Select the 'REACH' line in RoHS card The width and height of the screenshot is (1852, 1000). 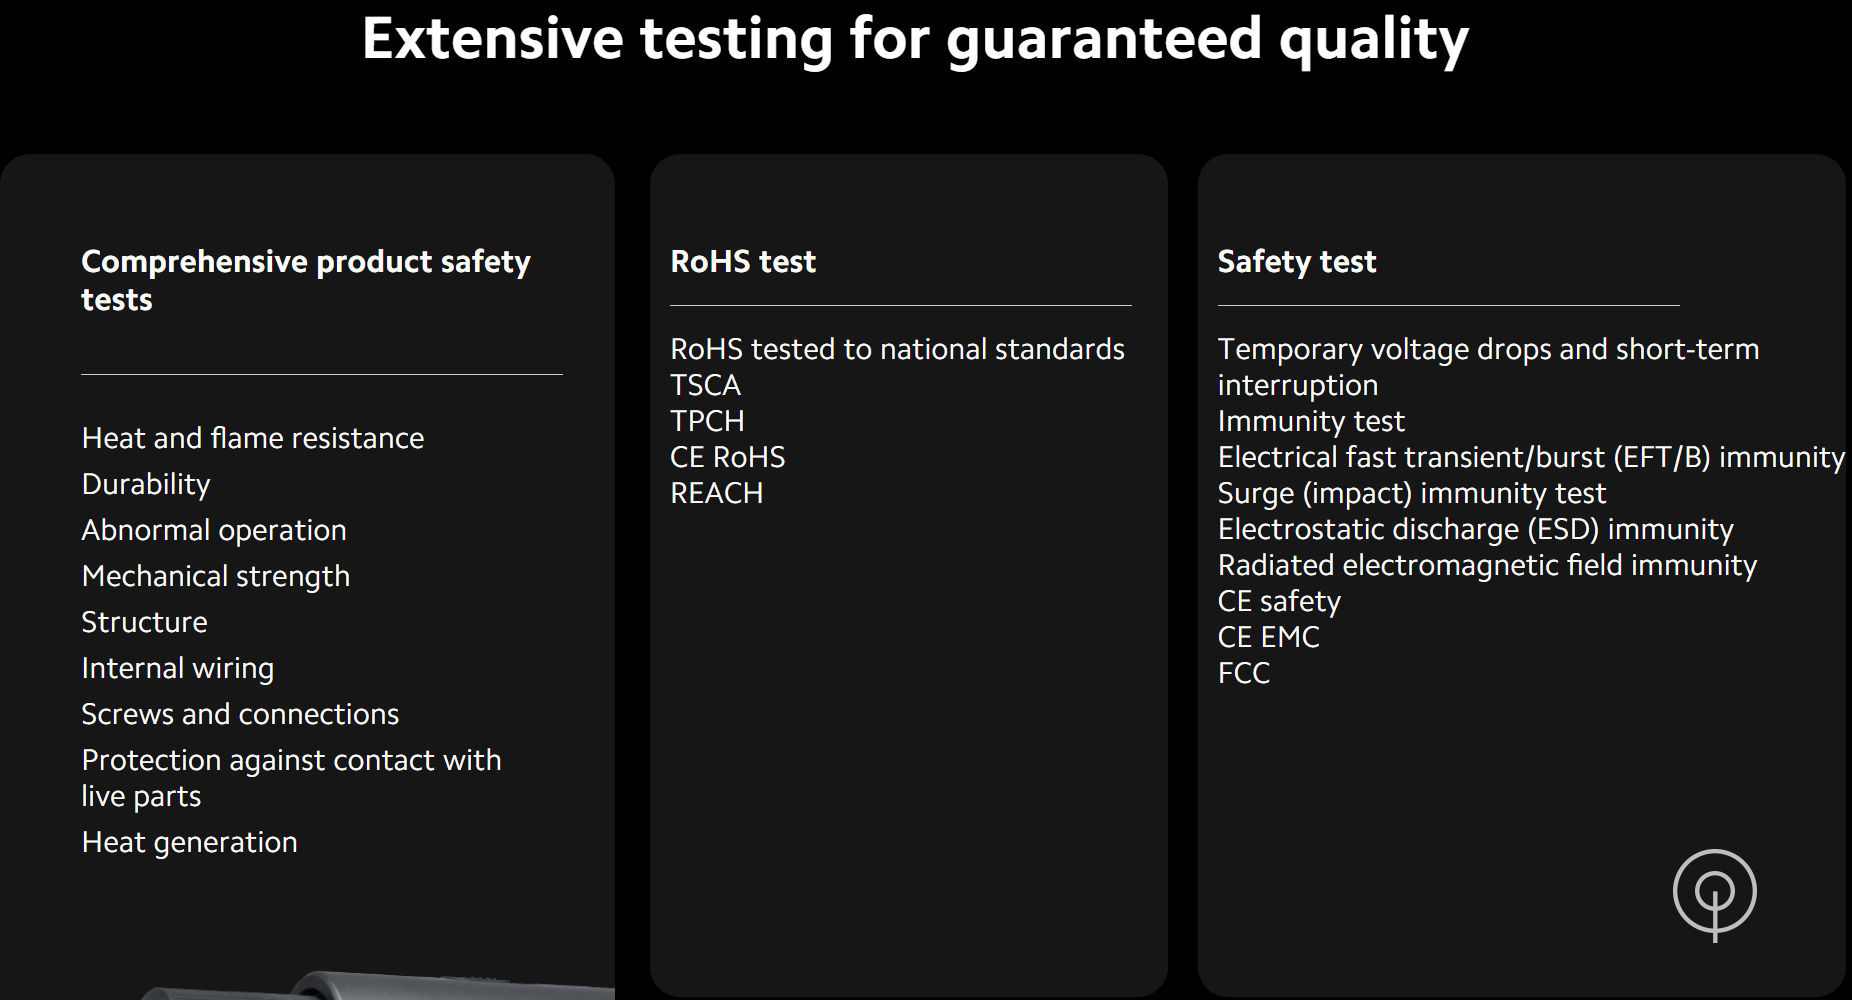(716, 493)
